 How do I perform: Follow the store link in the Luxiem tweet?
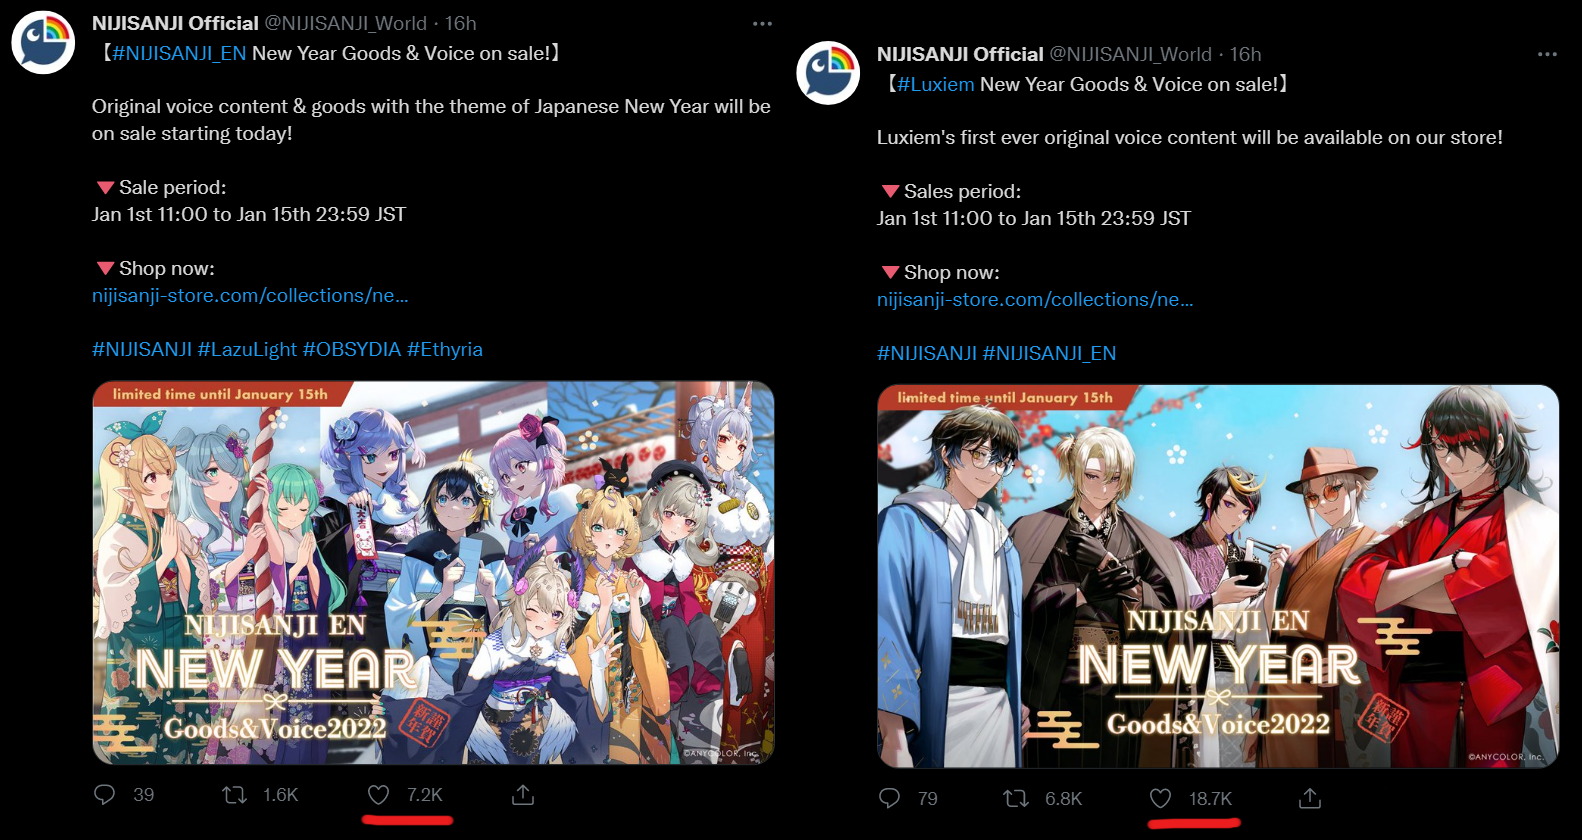(x=1035, y=299)
